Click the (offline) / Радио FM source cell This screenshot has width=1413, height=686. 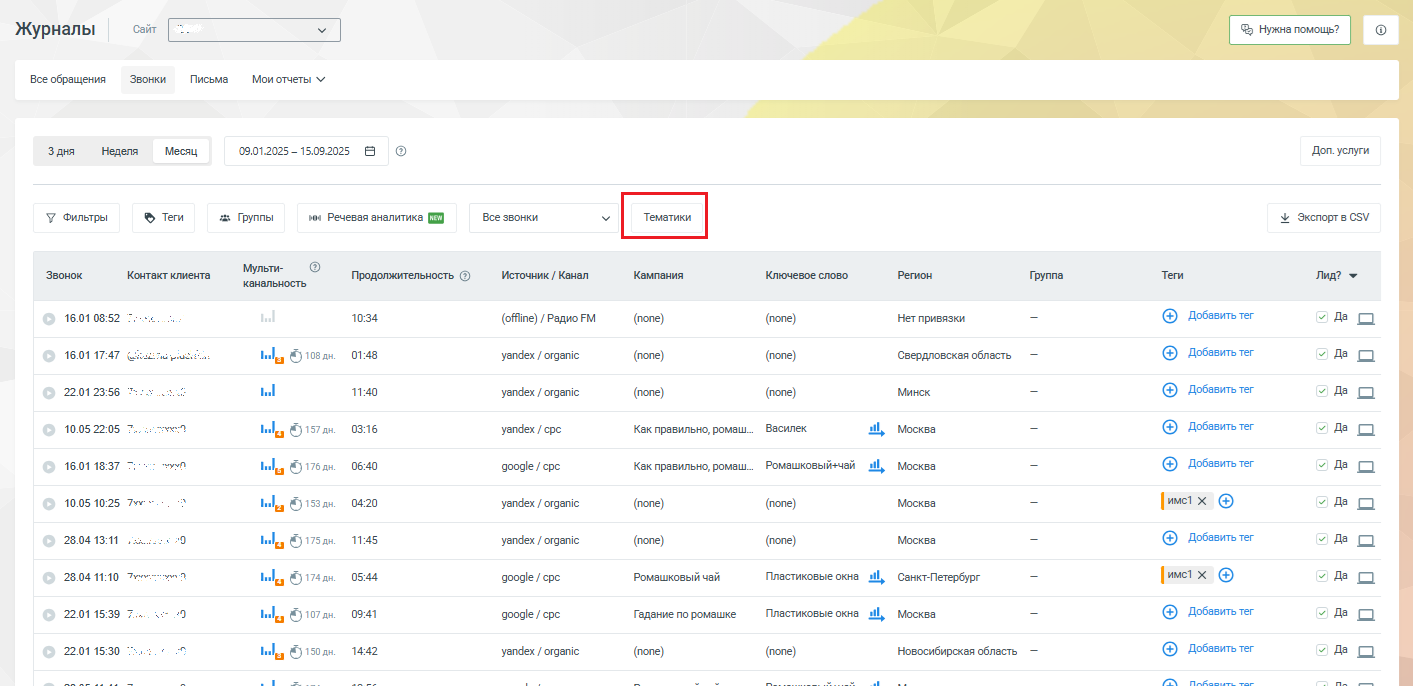[548, 318]
